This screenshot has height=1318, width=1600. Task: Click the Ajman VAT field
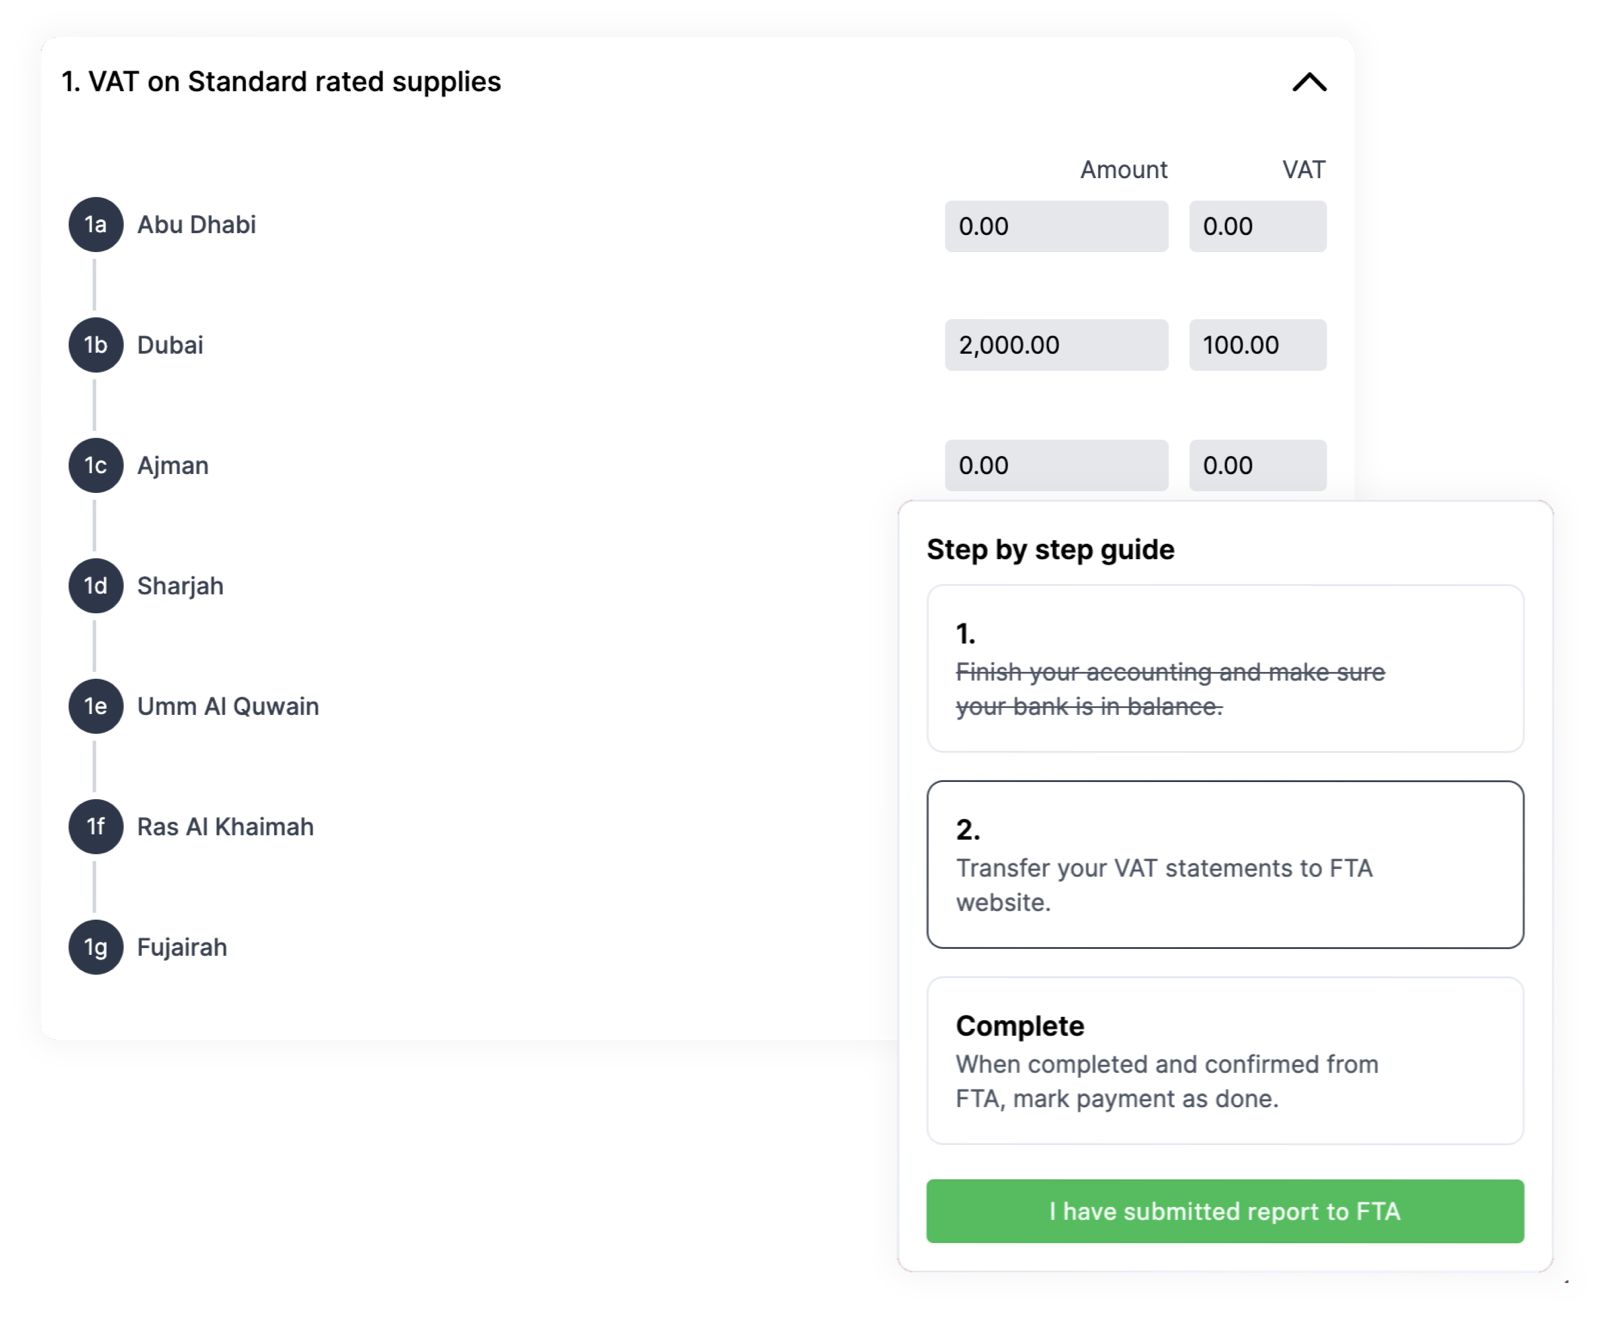(x=1257, y=465)
